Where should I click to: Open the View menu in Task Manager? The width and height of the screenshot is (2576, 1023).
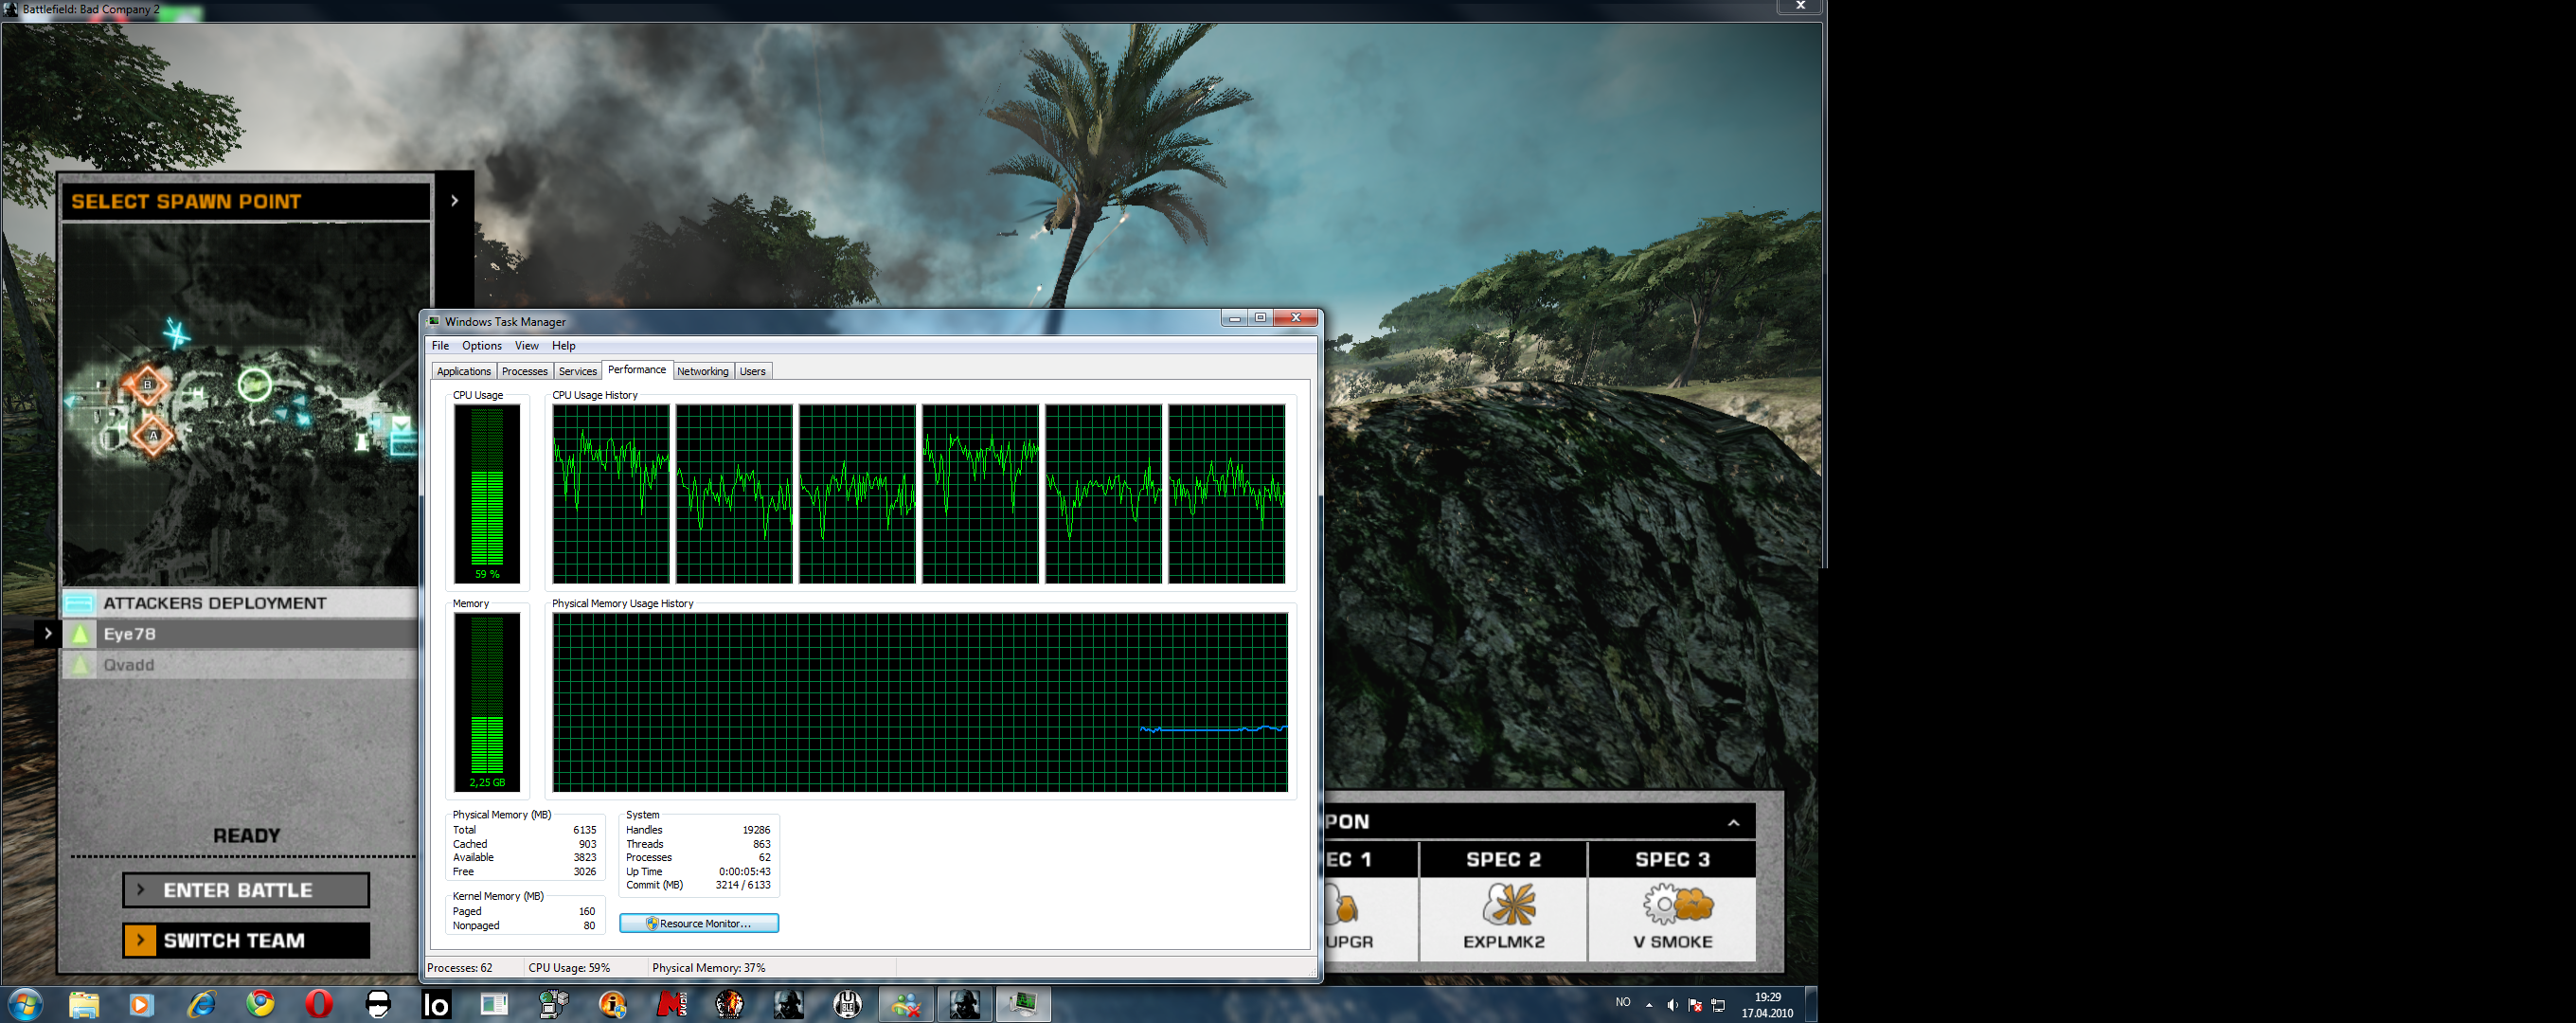click(x=526, y=346)
